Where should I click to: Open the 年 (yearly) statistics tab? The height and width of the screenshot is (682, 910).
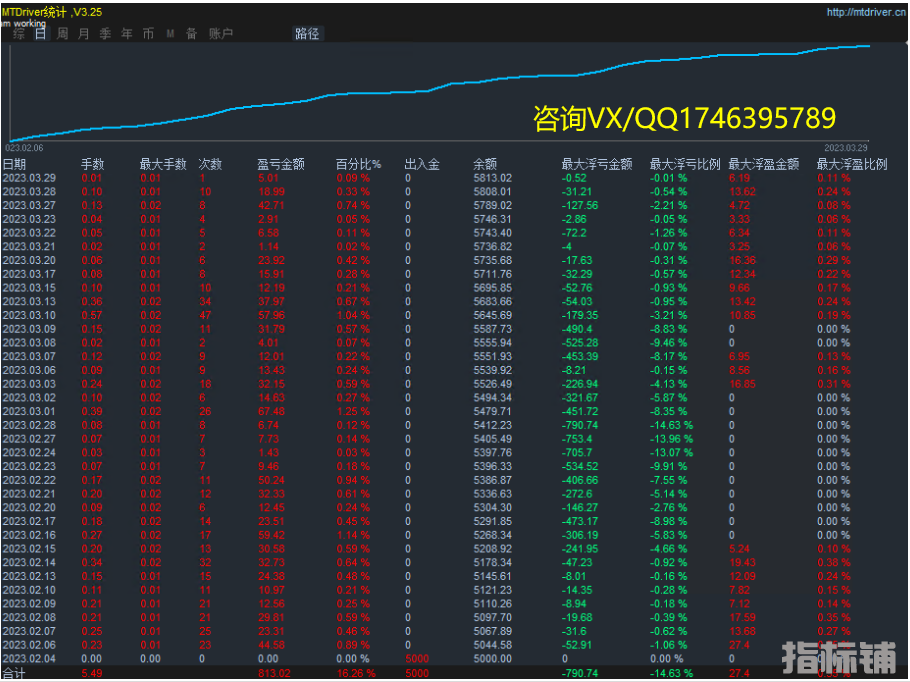126,34
